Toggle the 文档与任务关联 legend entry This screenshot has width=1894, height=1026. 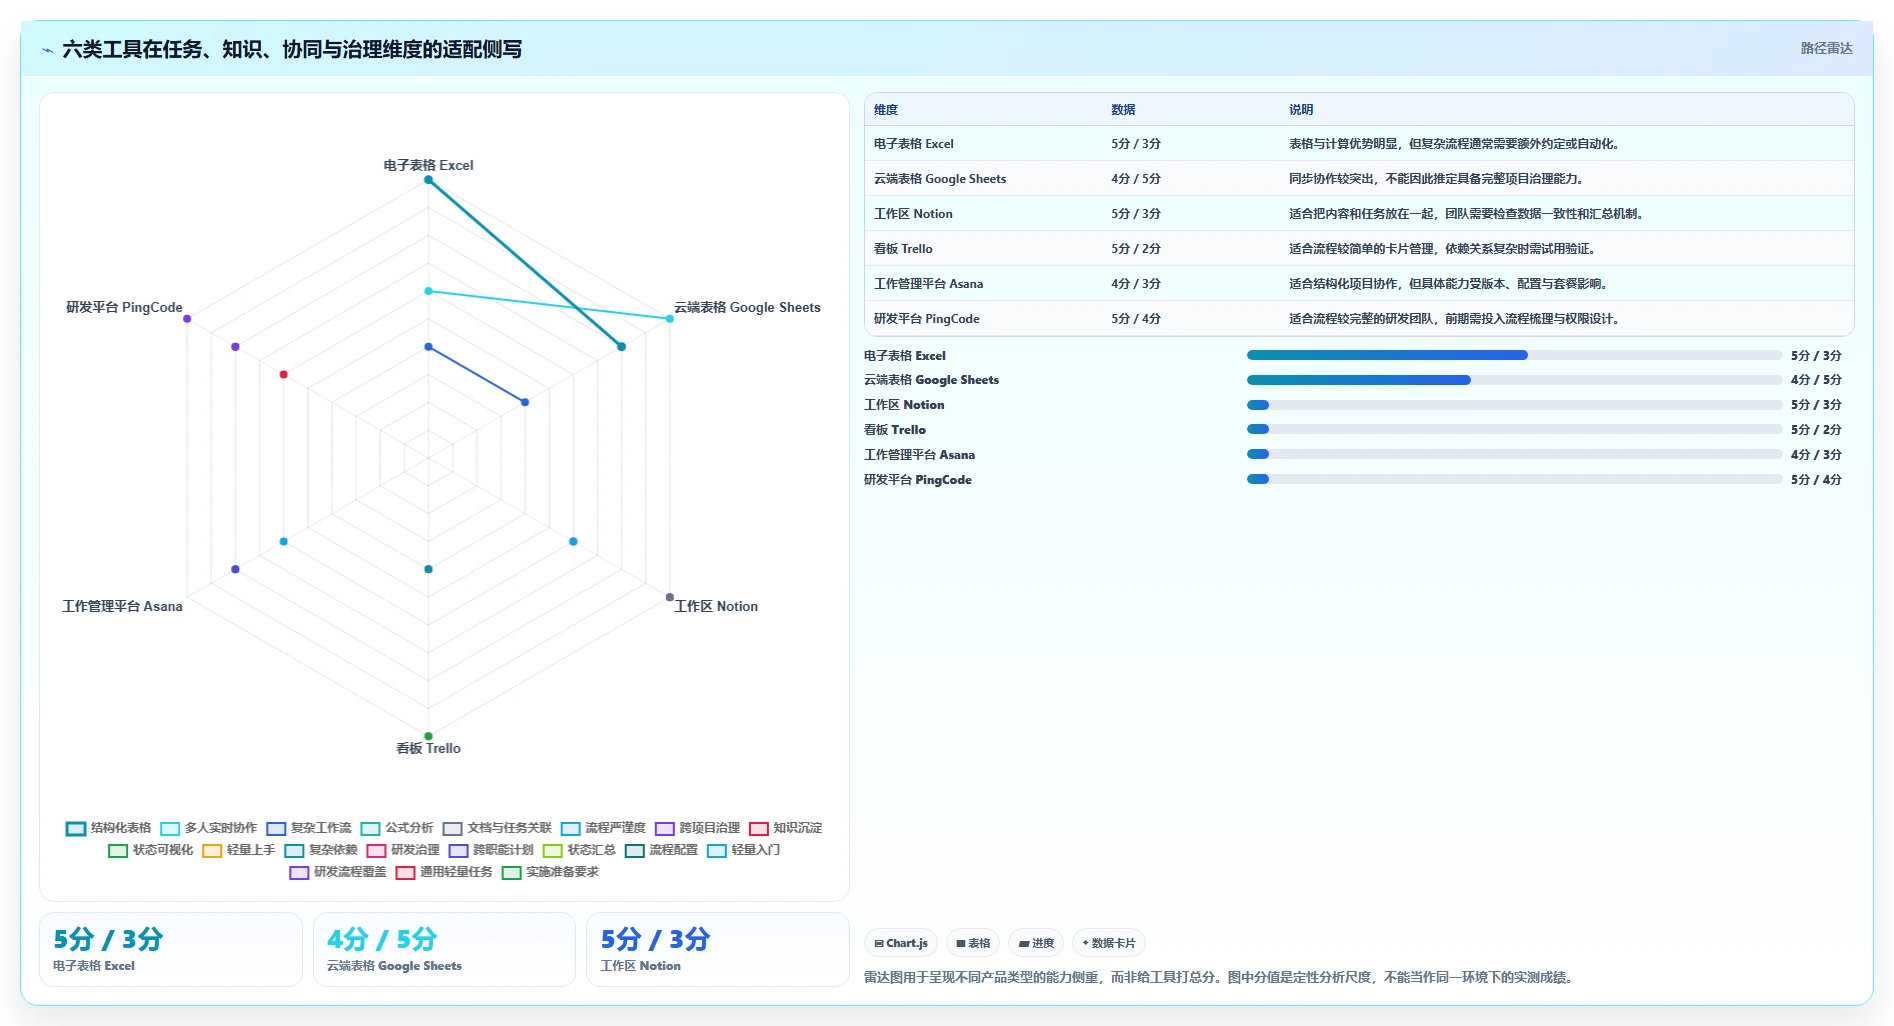coord(497,828)
